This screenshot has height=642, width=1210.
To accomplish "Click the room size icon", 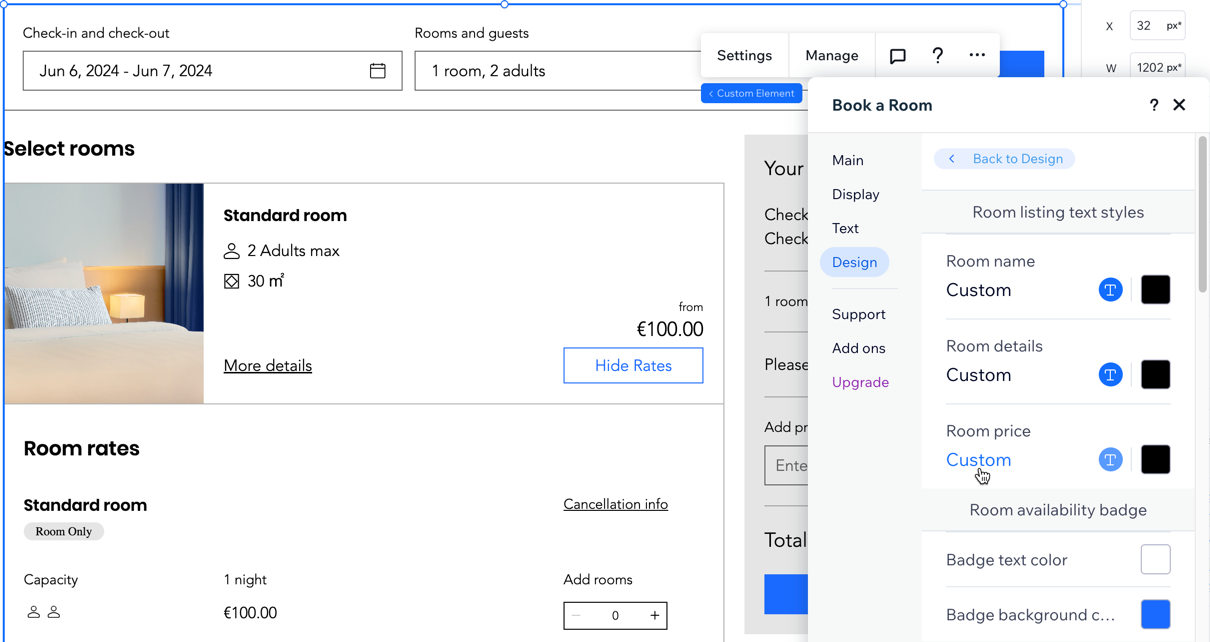I will (x=232, y=282).
